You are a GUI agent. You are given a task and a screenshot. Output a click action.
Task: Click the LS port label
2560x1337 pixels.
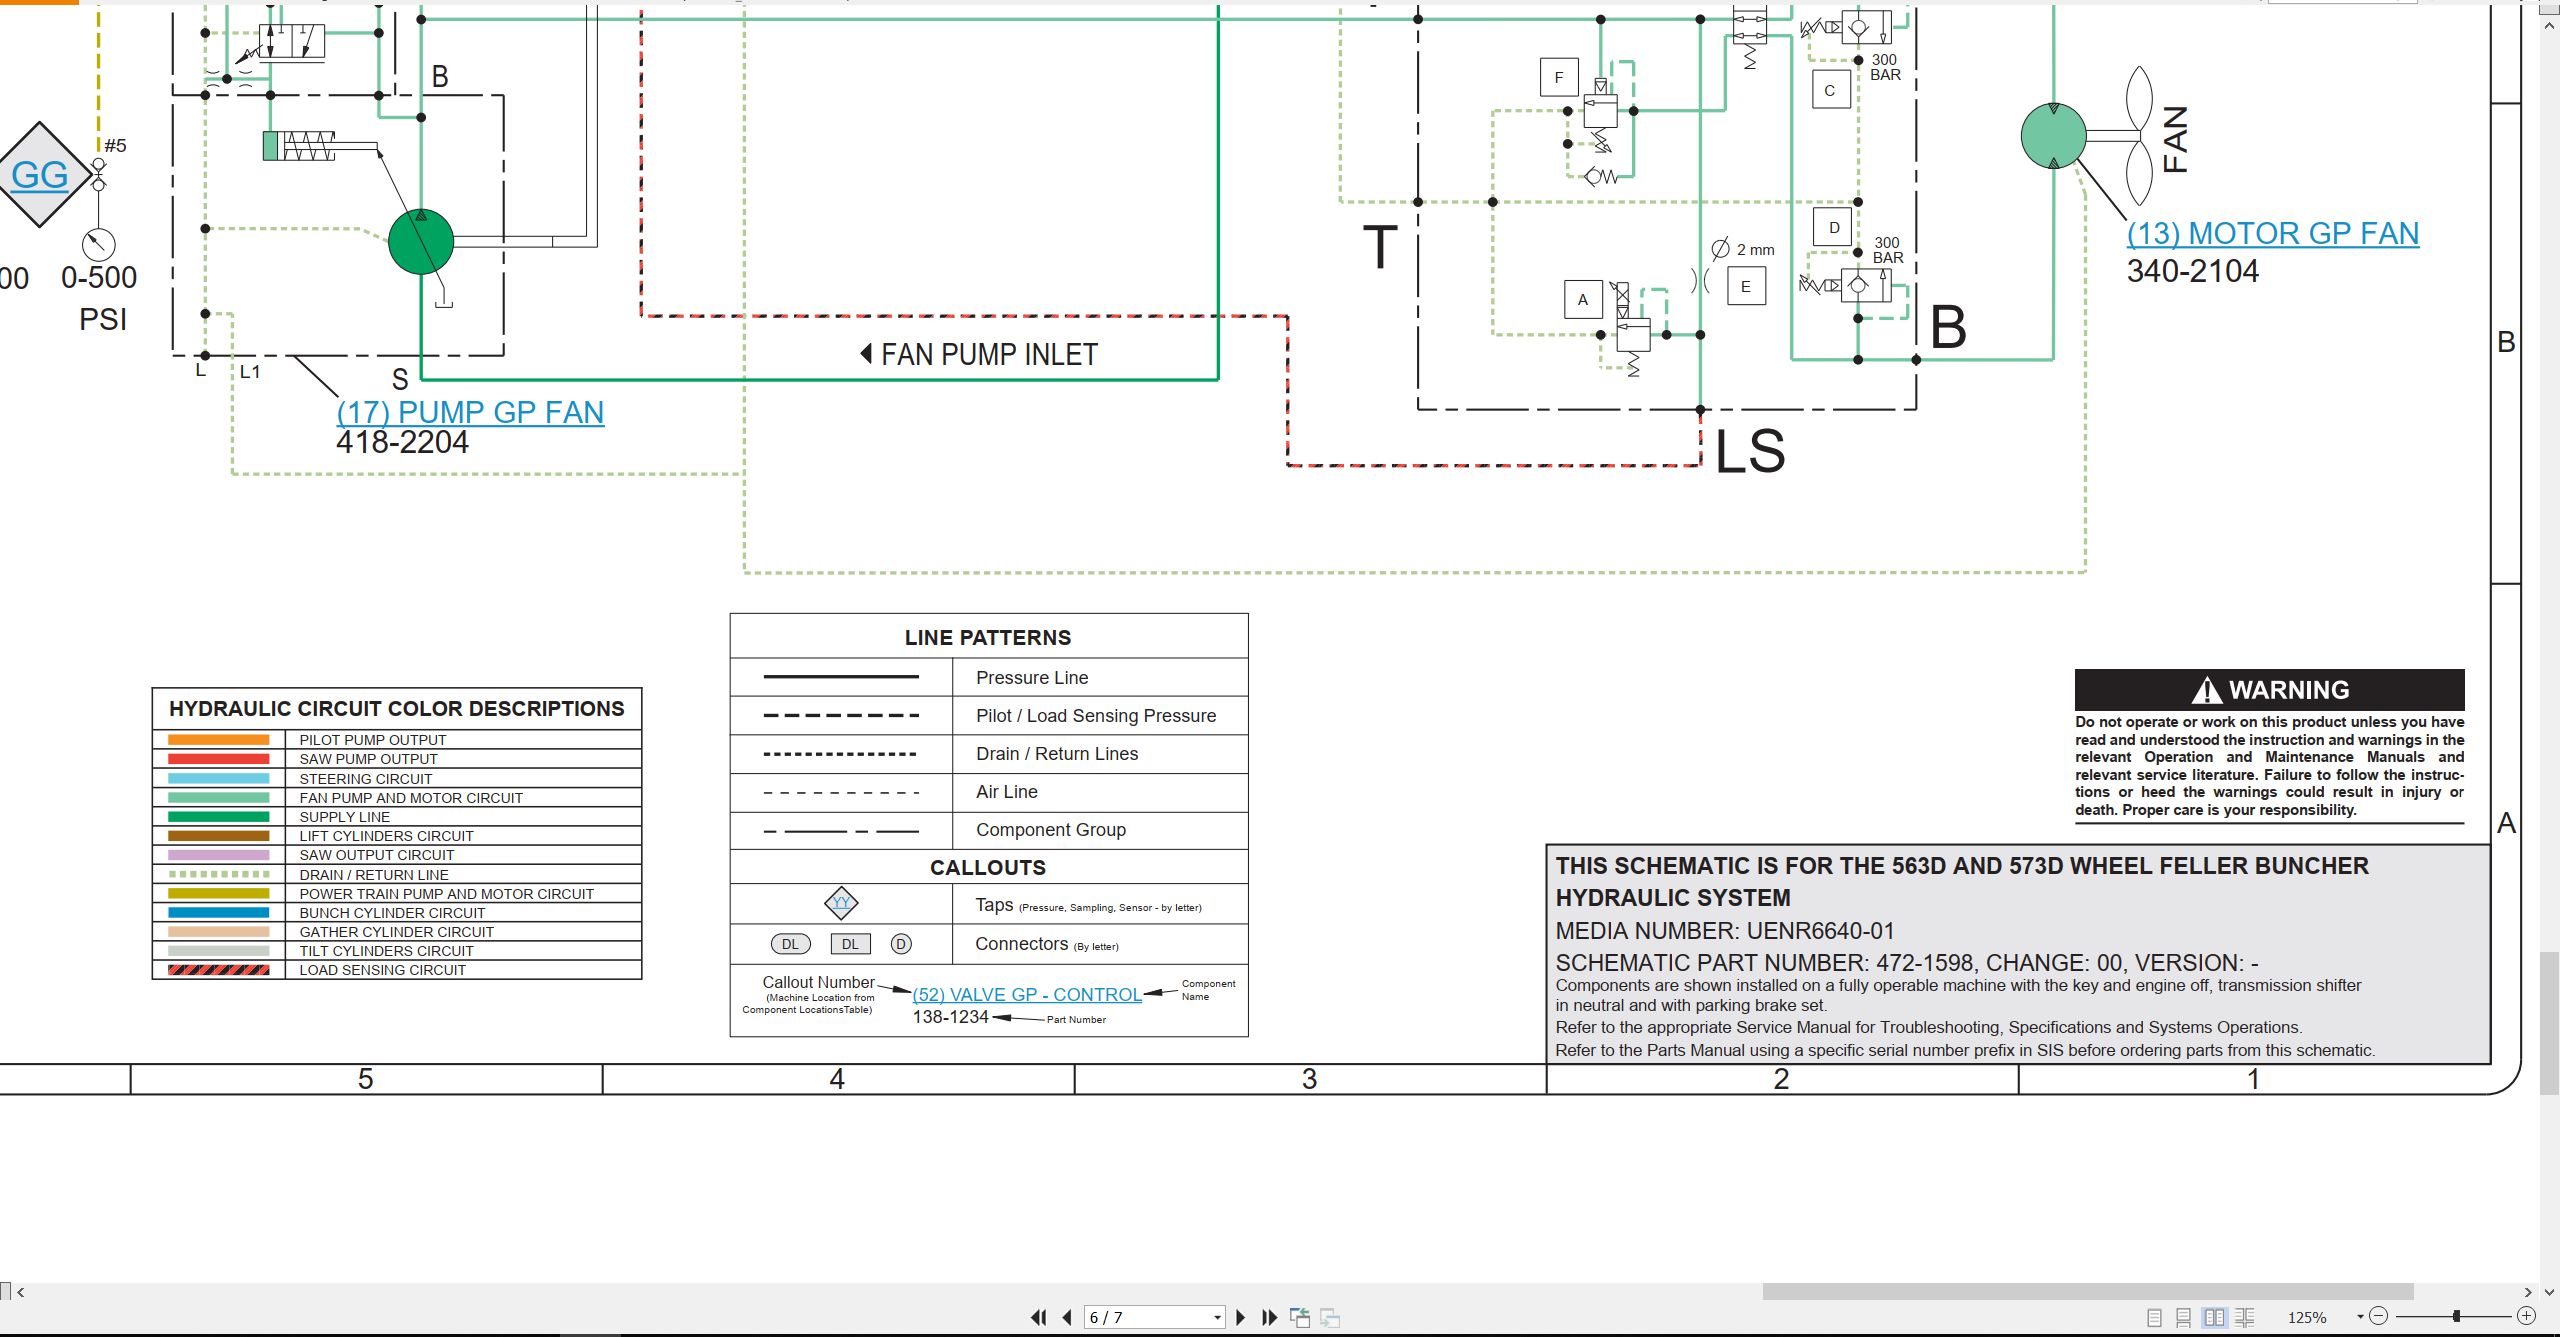click(1750, 452)
